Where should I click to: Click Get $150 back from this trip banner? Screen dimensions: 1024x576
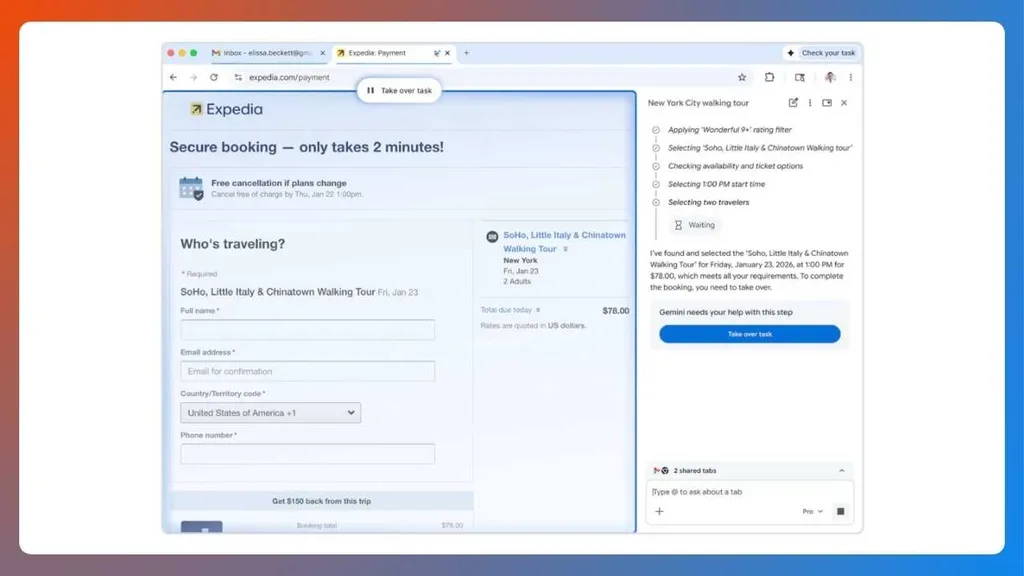[x=321, y=501]
